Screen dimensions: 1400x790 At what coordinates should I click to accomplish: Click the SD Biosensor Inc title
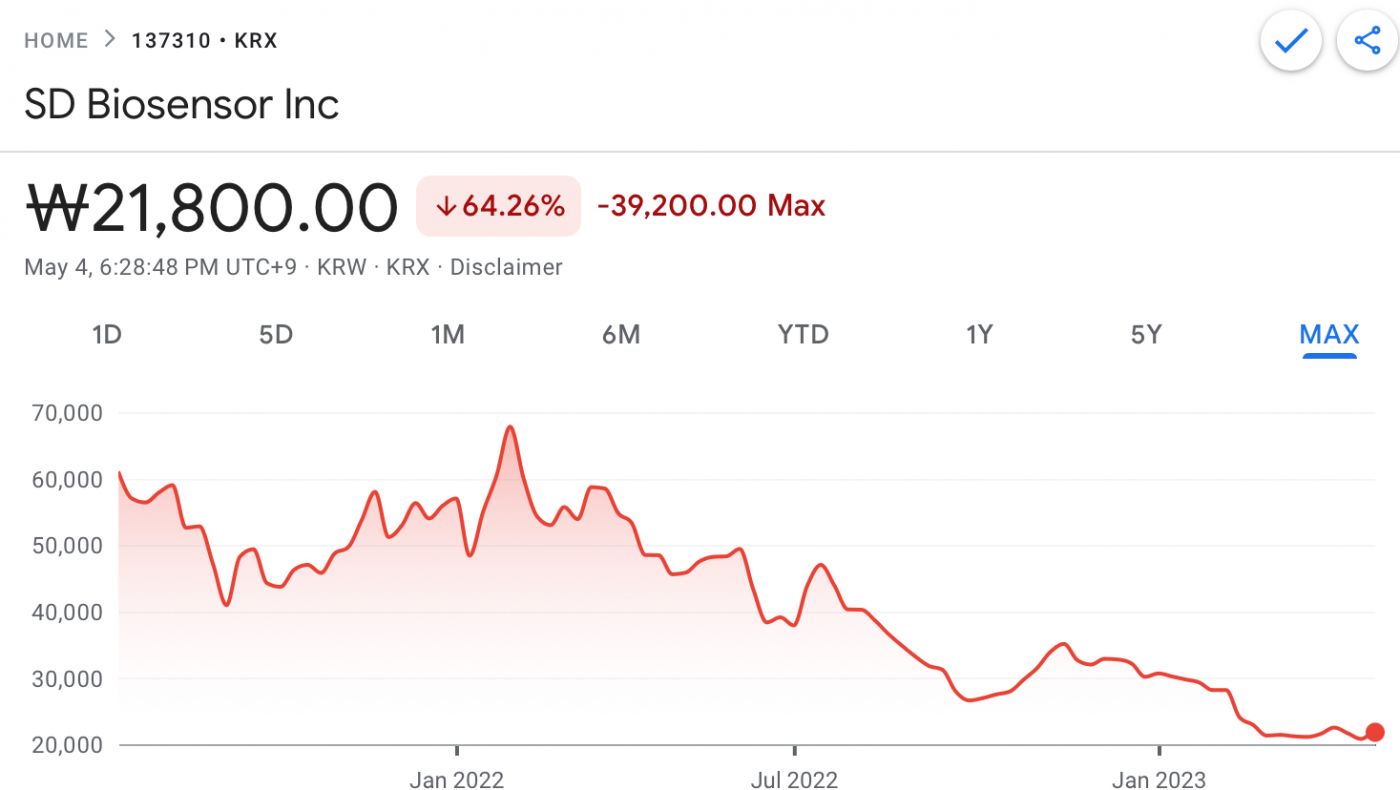coord(182,104)
